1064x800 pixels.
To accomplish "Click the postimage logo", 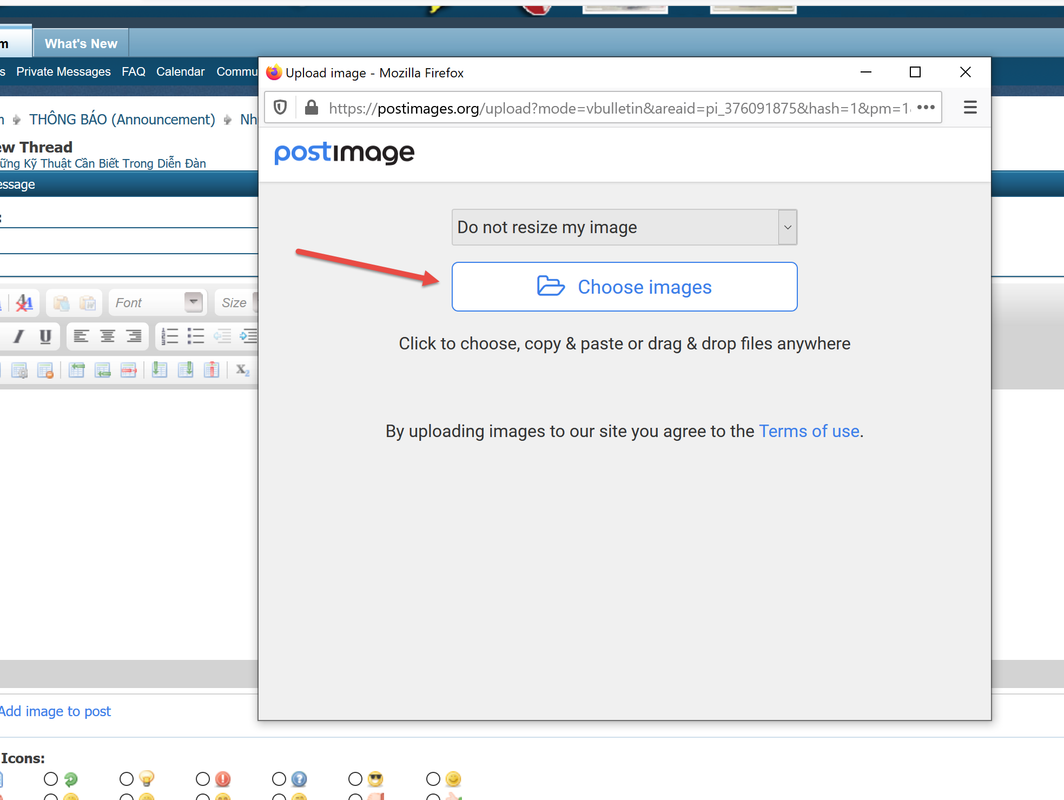I will [x=344, y=153].
